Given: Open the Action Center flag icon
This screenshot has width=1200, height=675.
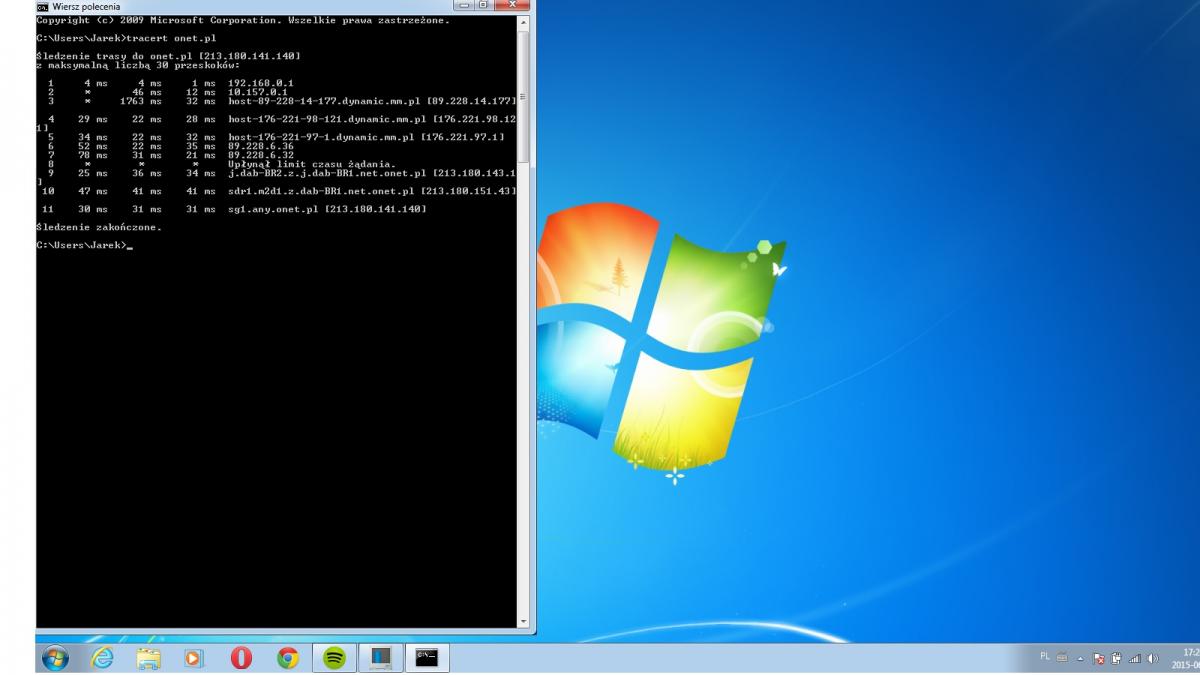Looking at the screenshot, I should (1098, 658).
